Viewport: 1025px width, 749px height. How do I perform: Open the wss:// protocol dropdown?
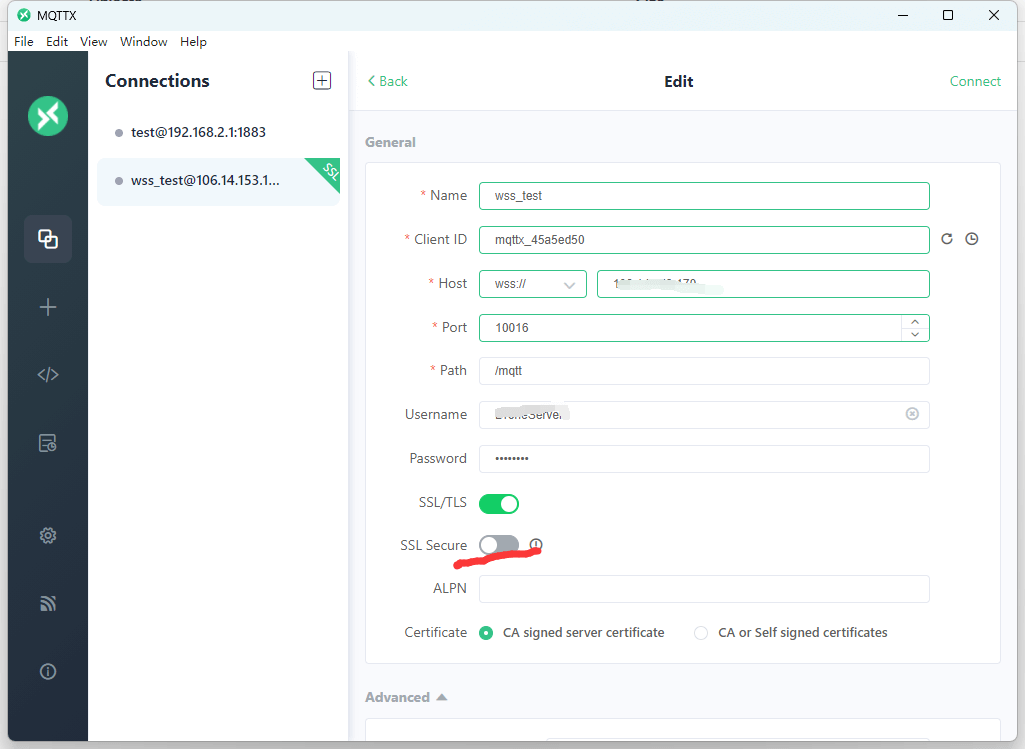[x=532, y=284]
